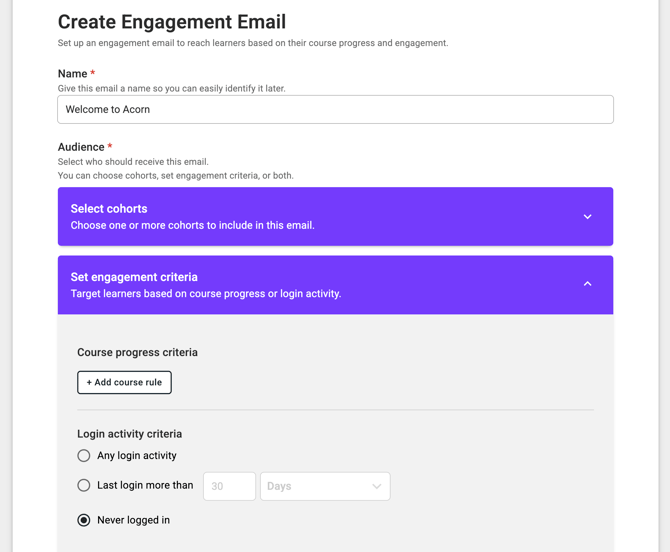Expand the Select cohorts chevron arrow
Image resolution: width=670 pixels, height=552 pixels.
587,217
